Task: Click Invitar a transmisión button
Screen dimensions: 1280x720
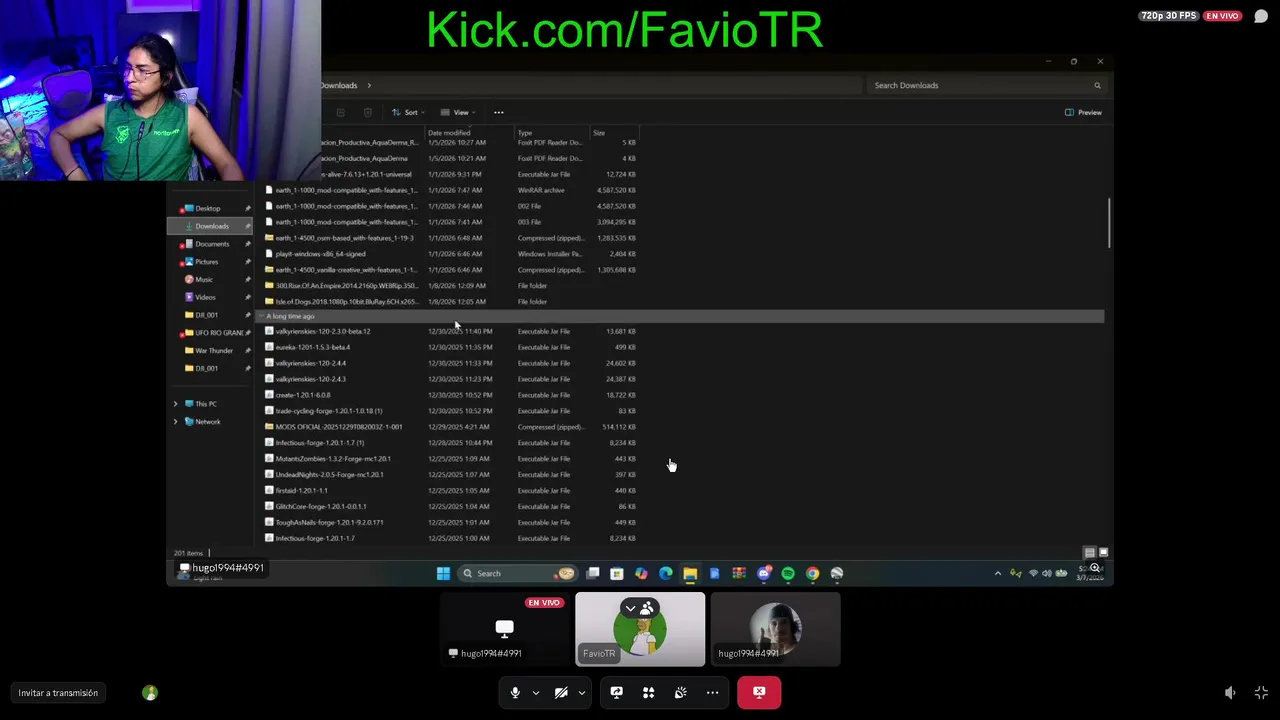Action: click(58, 693)
